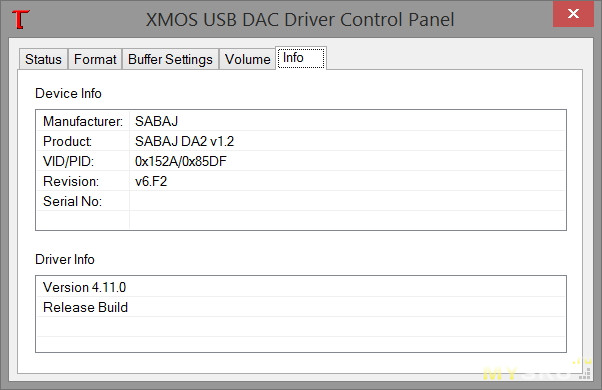Select the Manufacturer SABAJ row
The image size is (602, 390).
click(x=301, y=121)
